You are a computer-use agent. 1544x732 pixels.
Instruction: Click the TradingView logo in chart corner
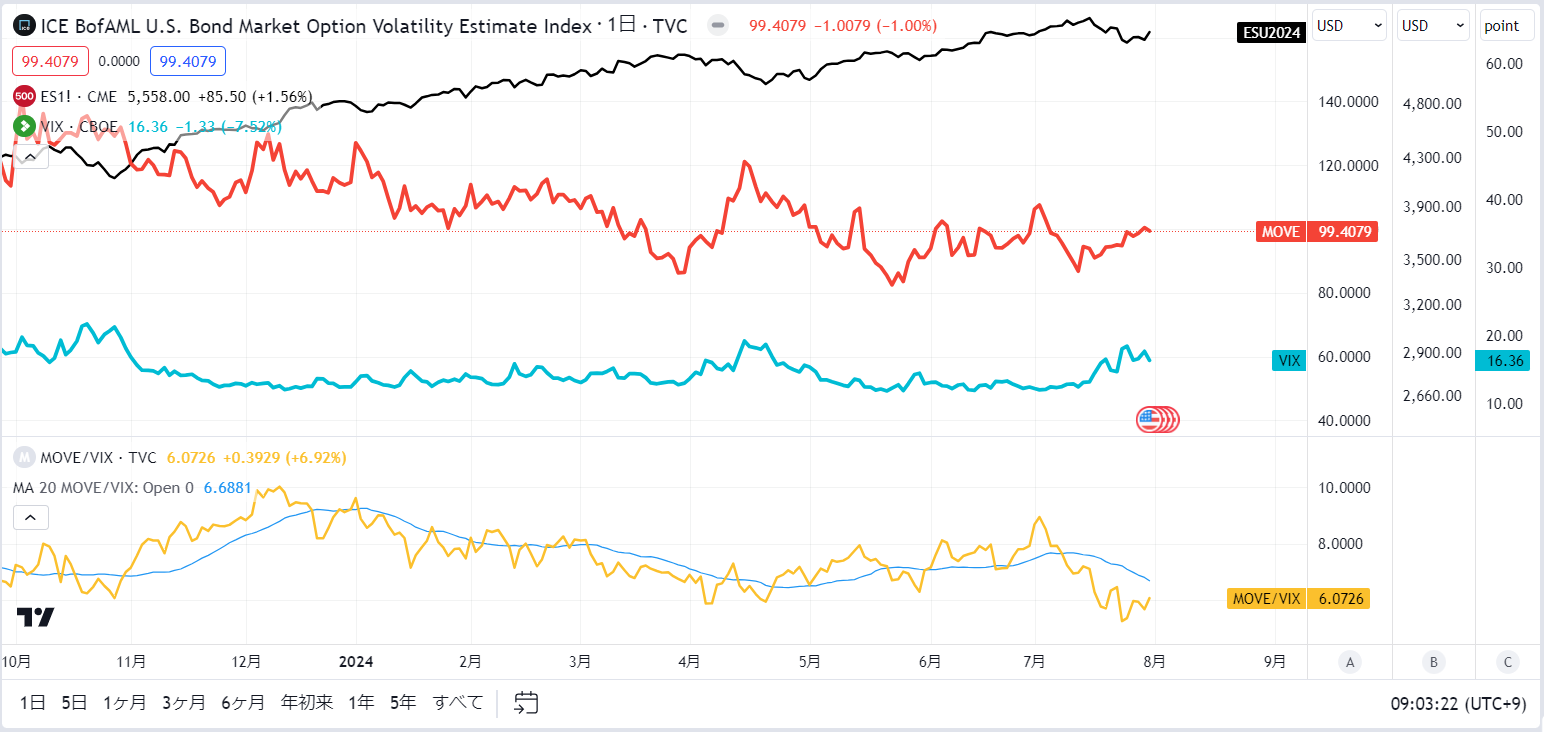tap(35, 617)
